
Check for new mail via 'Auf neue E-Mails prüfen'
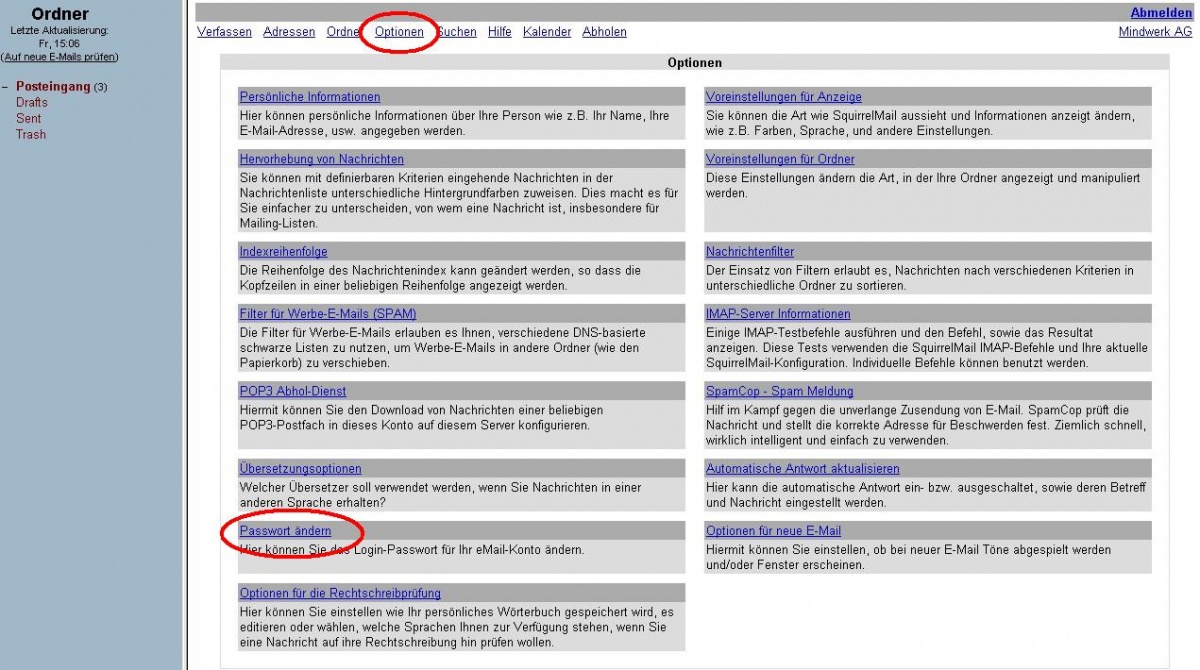tap(59, 57)
